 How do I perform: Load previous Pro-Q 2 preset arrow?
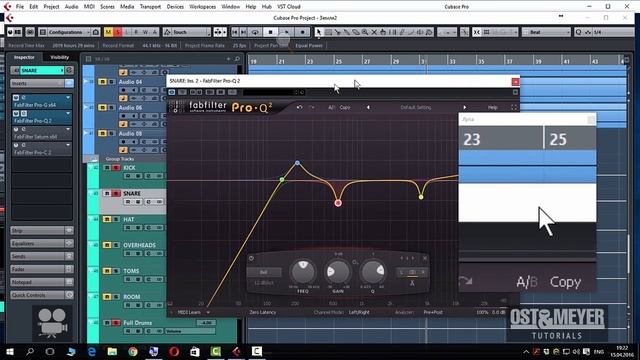(368, 107)
